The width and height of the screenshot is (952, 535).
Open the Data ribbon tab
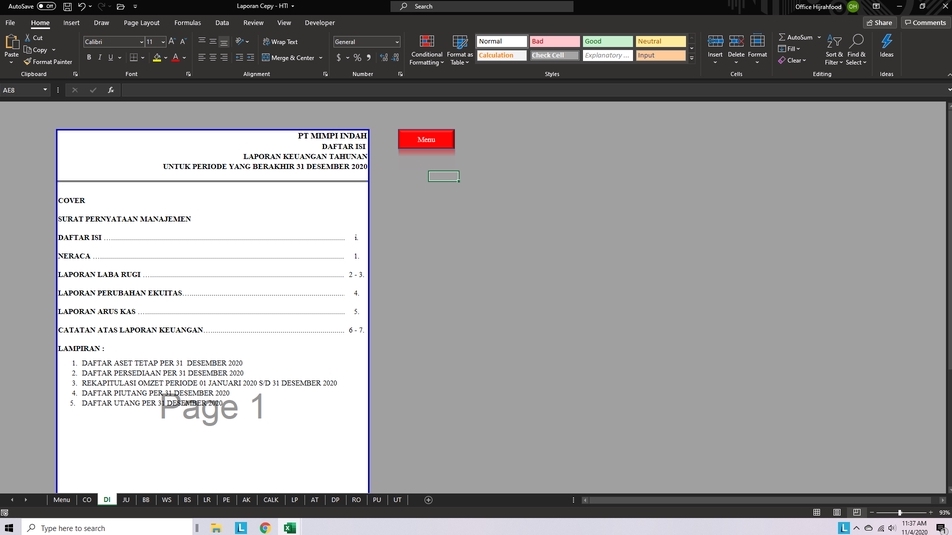[x=222, y=22]
